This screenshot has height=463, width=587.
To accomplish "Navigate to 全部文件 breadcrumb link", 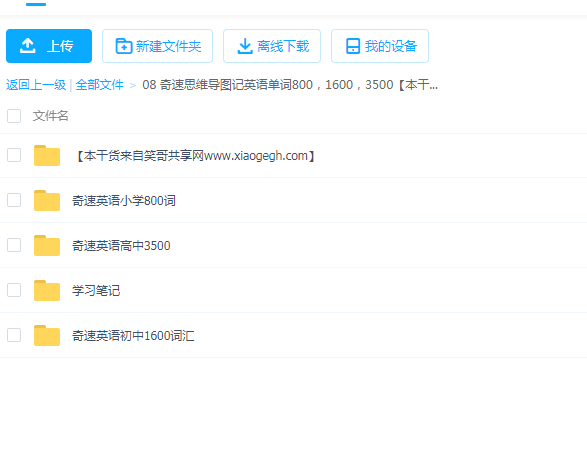I will pos(100,85).
